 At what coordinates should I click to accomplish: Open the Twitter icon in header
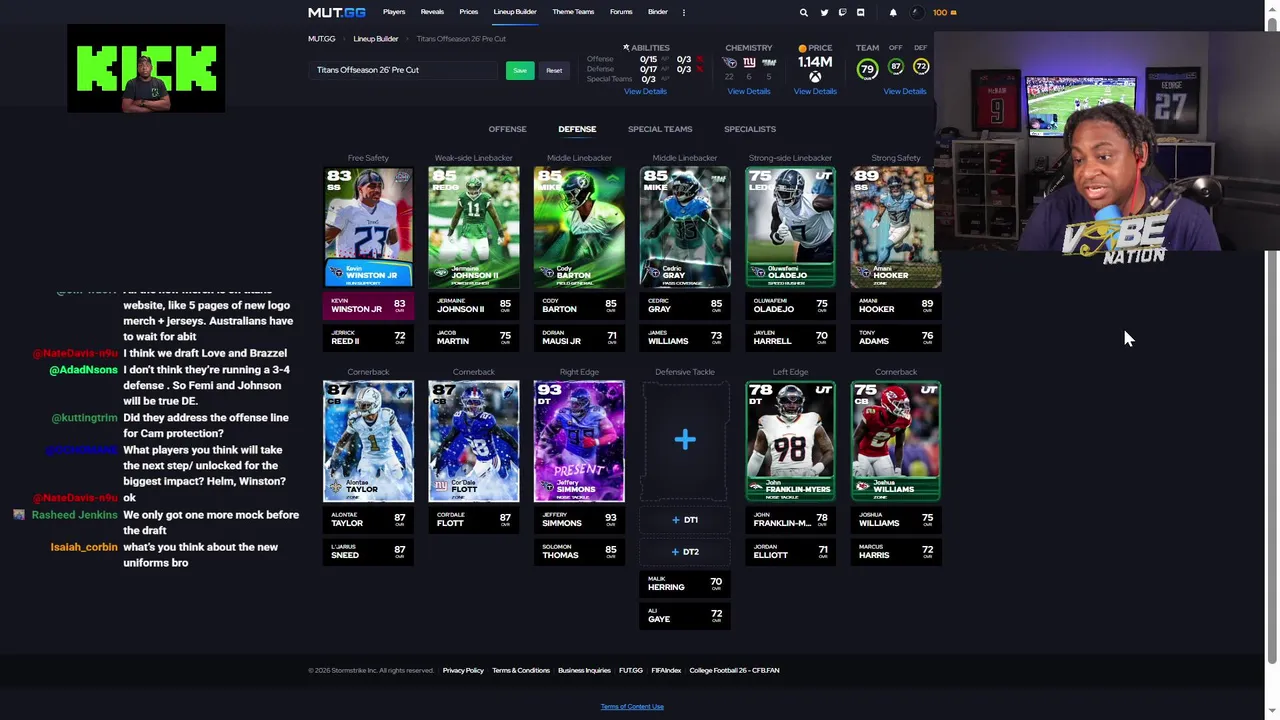[824, 12]
